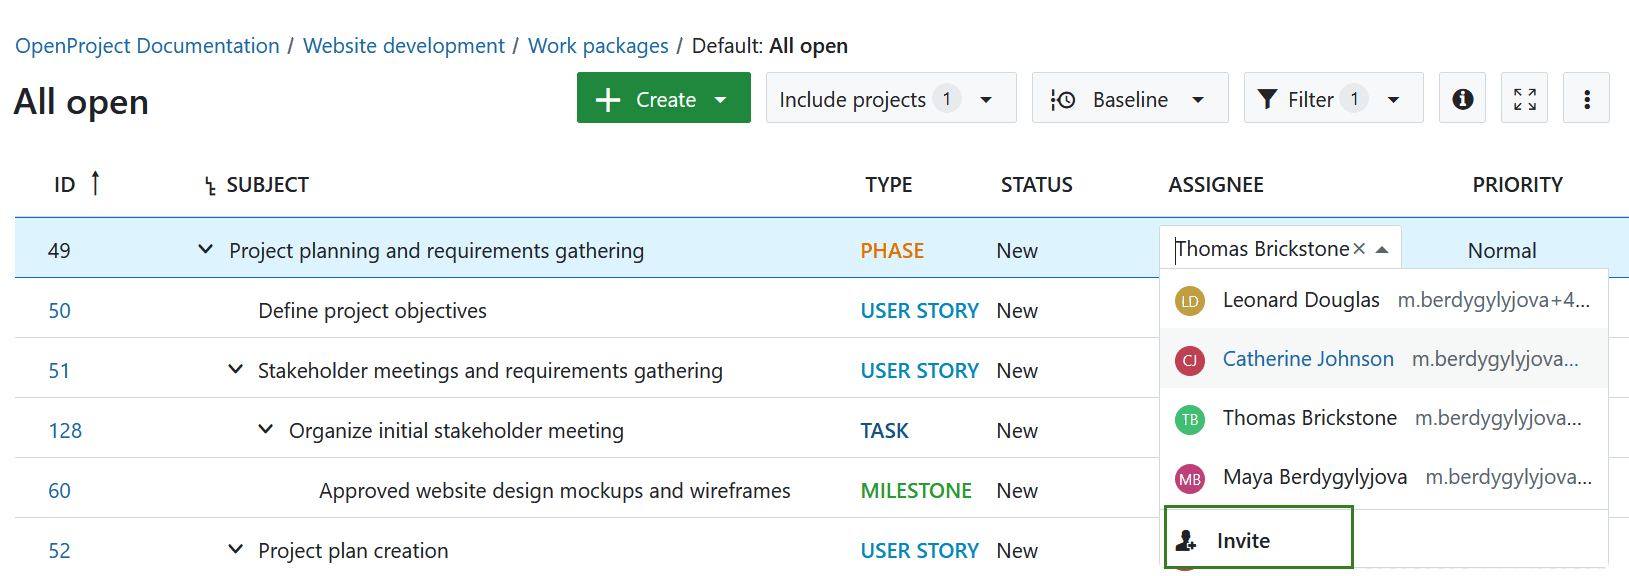Collapse Organize initial stakeholder meeting row

265,429
